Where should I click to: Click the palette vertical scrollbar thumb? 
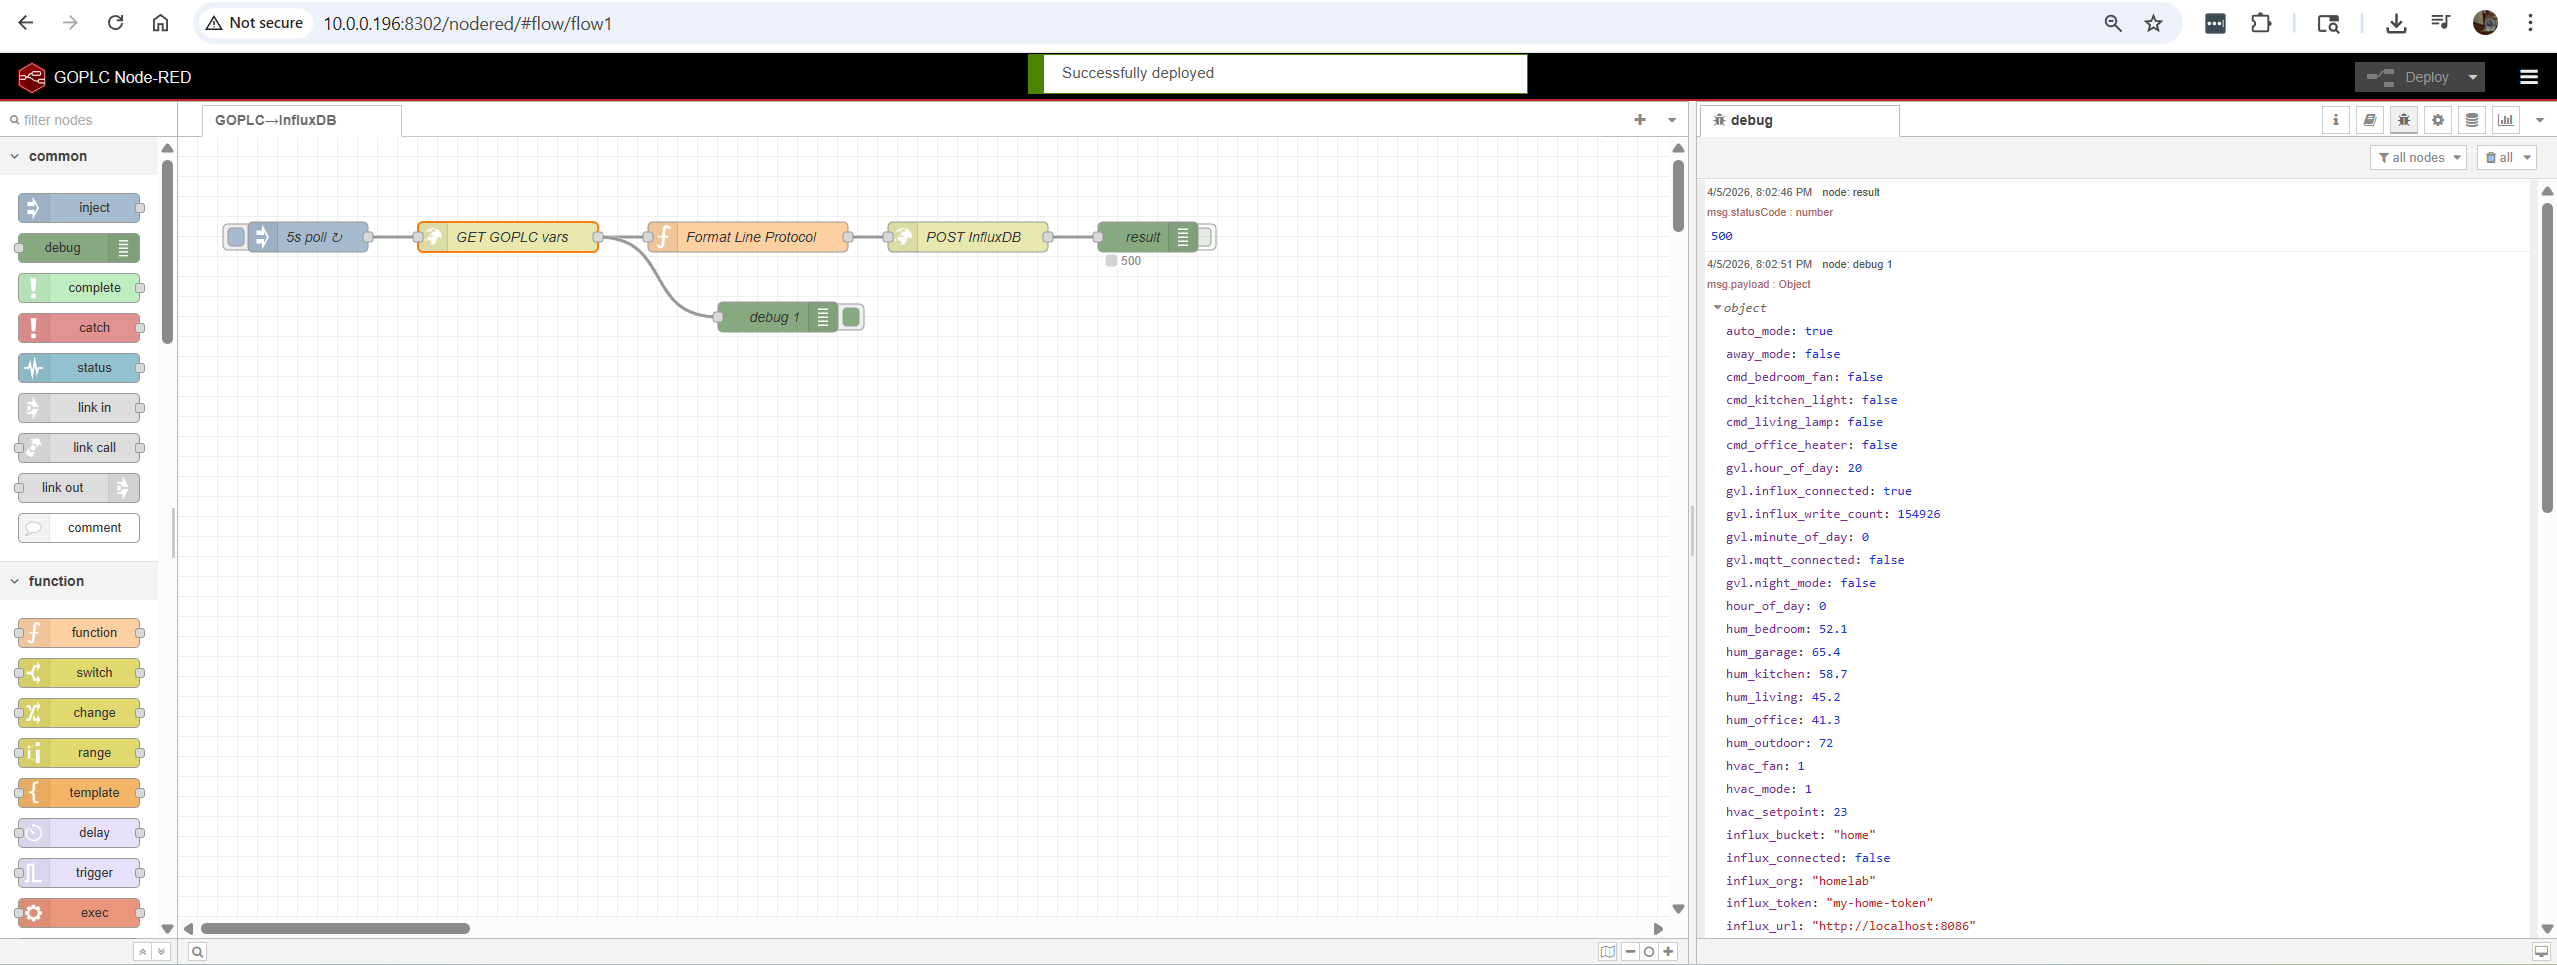[x=167, y=250]
